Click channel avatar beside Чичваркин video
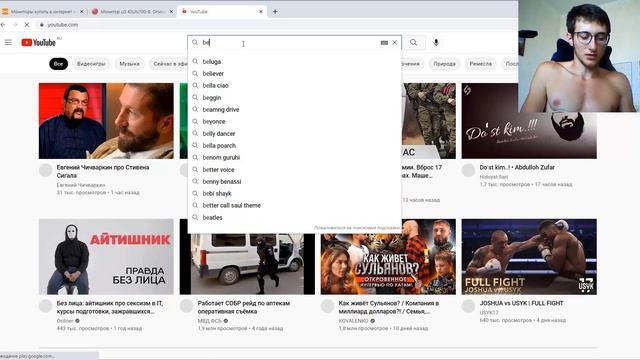Viewport: 640px width, 360px height. pyautogui.click(x=46, y=170)
